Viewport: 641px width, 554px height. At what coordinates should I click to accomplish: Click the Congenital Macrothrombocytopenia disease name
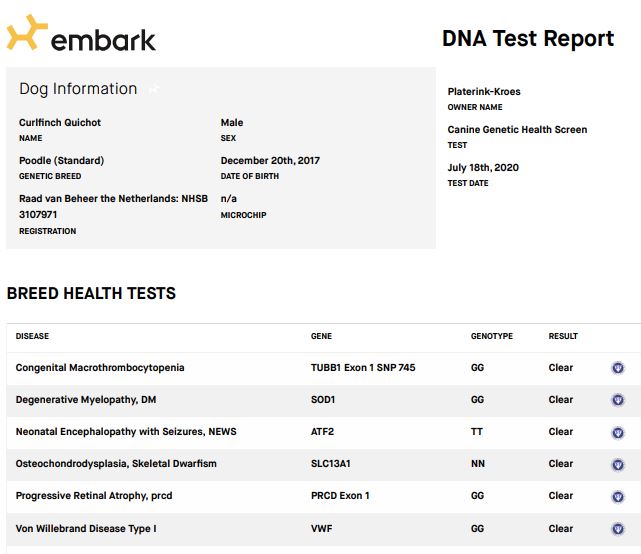coord(100,368)
